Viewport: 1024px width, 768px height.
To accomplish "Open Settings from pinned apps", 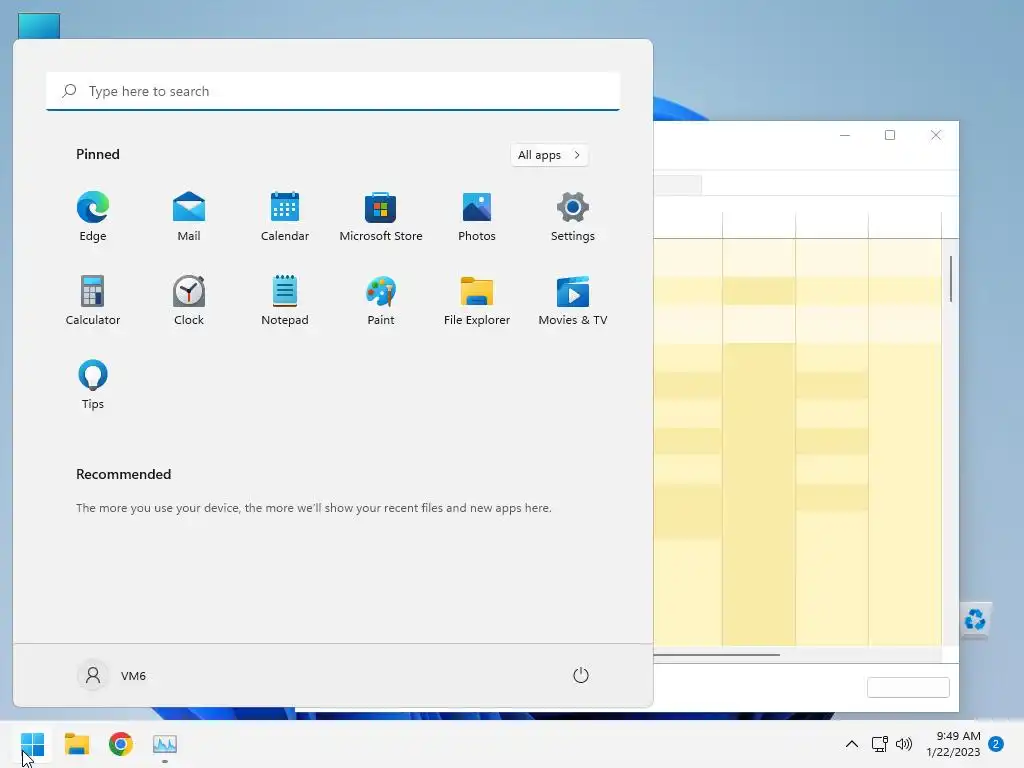I will [x=573, y=217].
